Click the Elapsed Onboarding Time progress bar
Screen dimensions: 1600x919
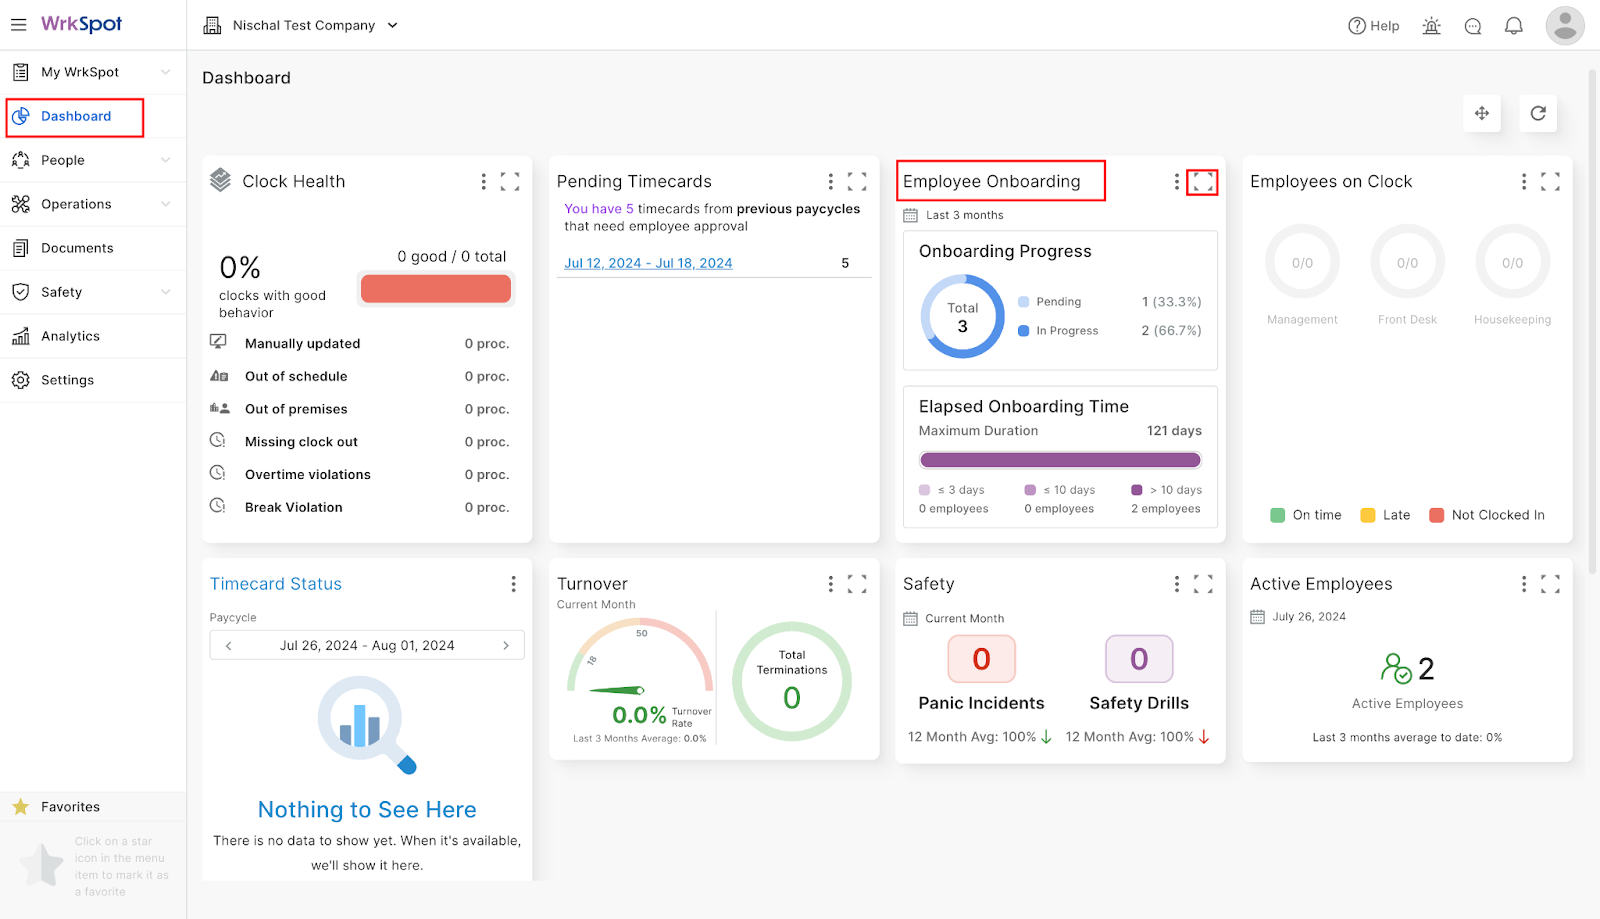tap(1059, 459)
